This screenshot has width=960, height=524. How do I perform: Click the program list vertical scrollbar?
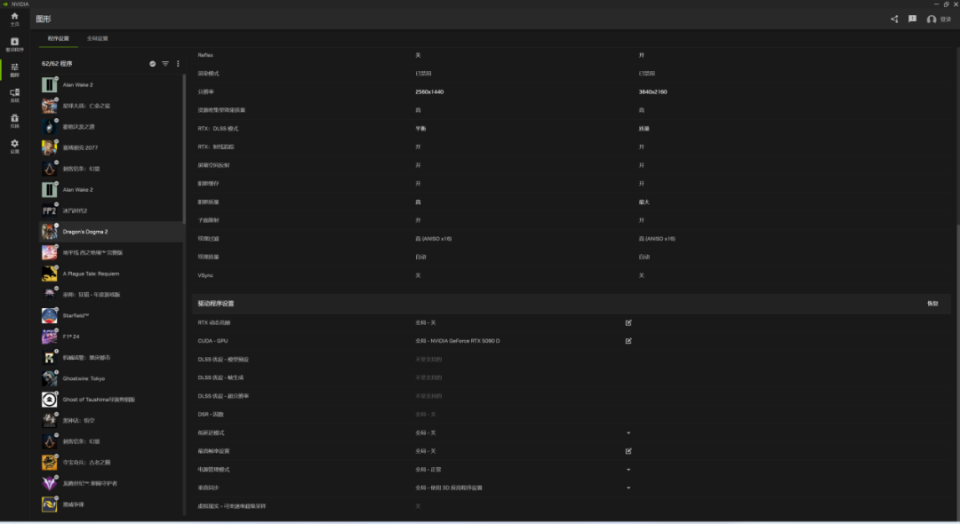pyautogui.click(x=184, y=149)
